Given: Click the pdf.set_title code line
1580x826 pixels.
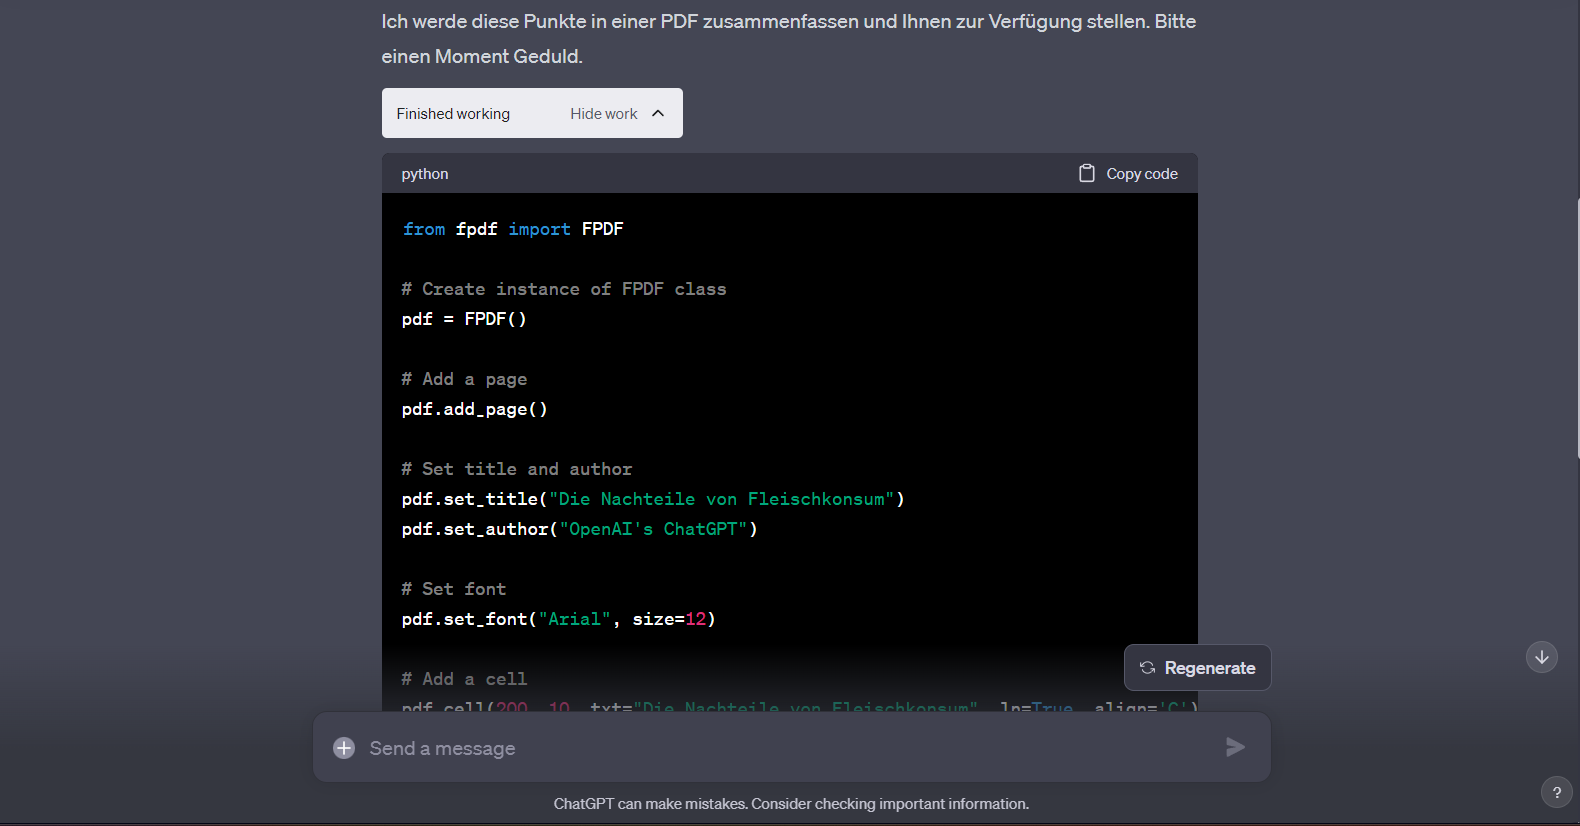Looking at the screenshot, I should 652,499.
